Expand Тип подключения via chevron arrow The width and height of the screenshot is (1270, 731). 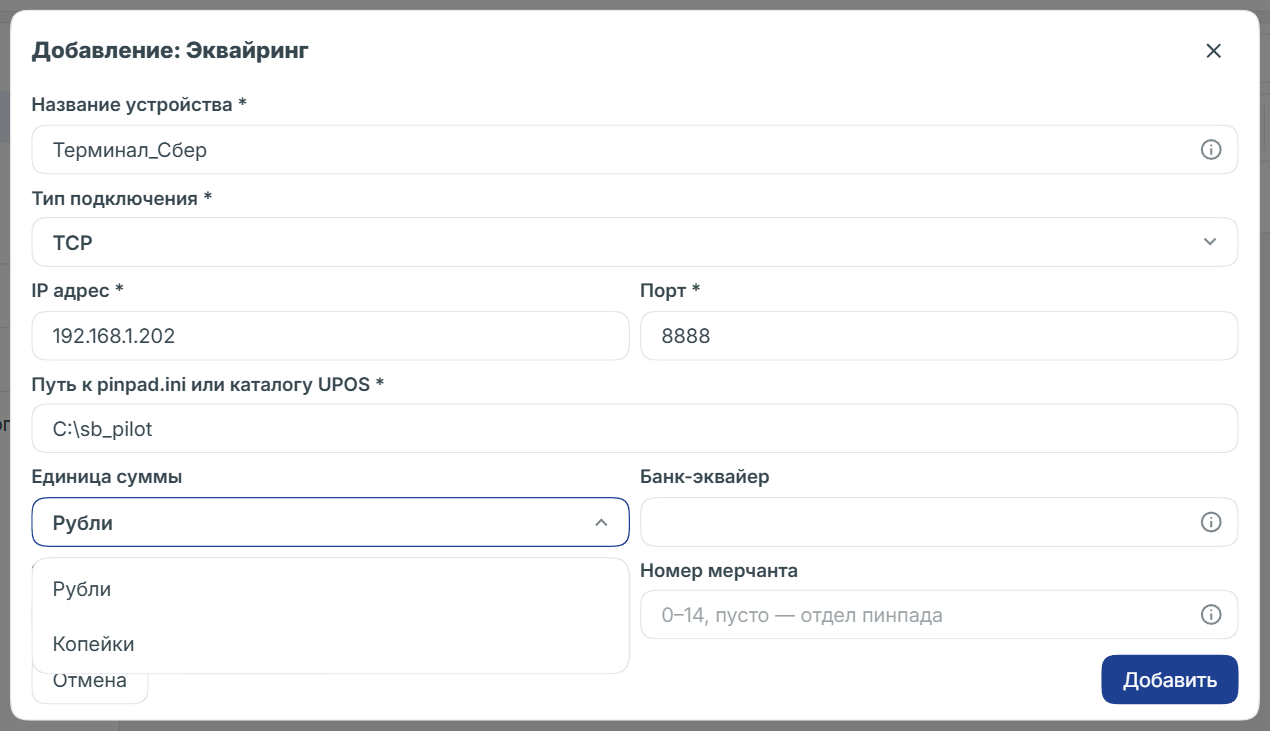[x=1210, y=242]
